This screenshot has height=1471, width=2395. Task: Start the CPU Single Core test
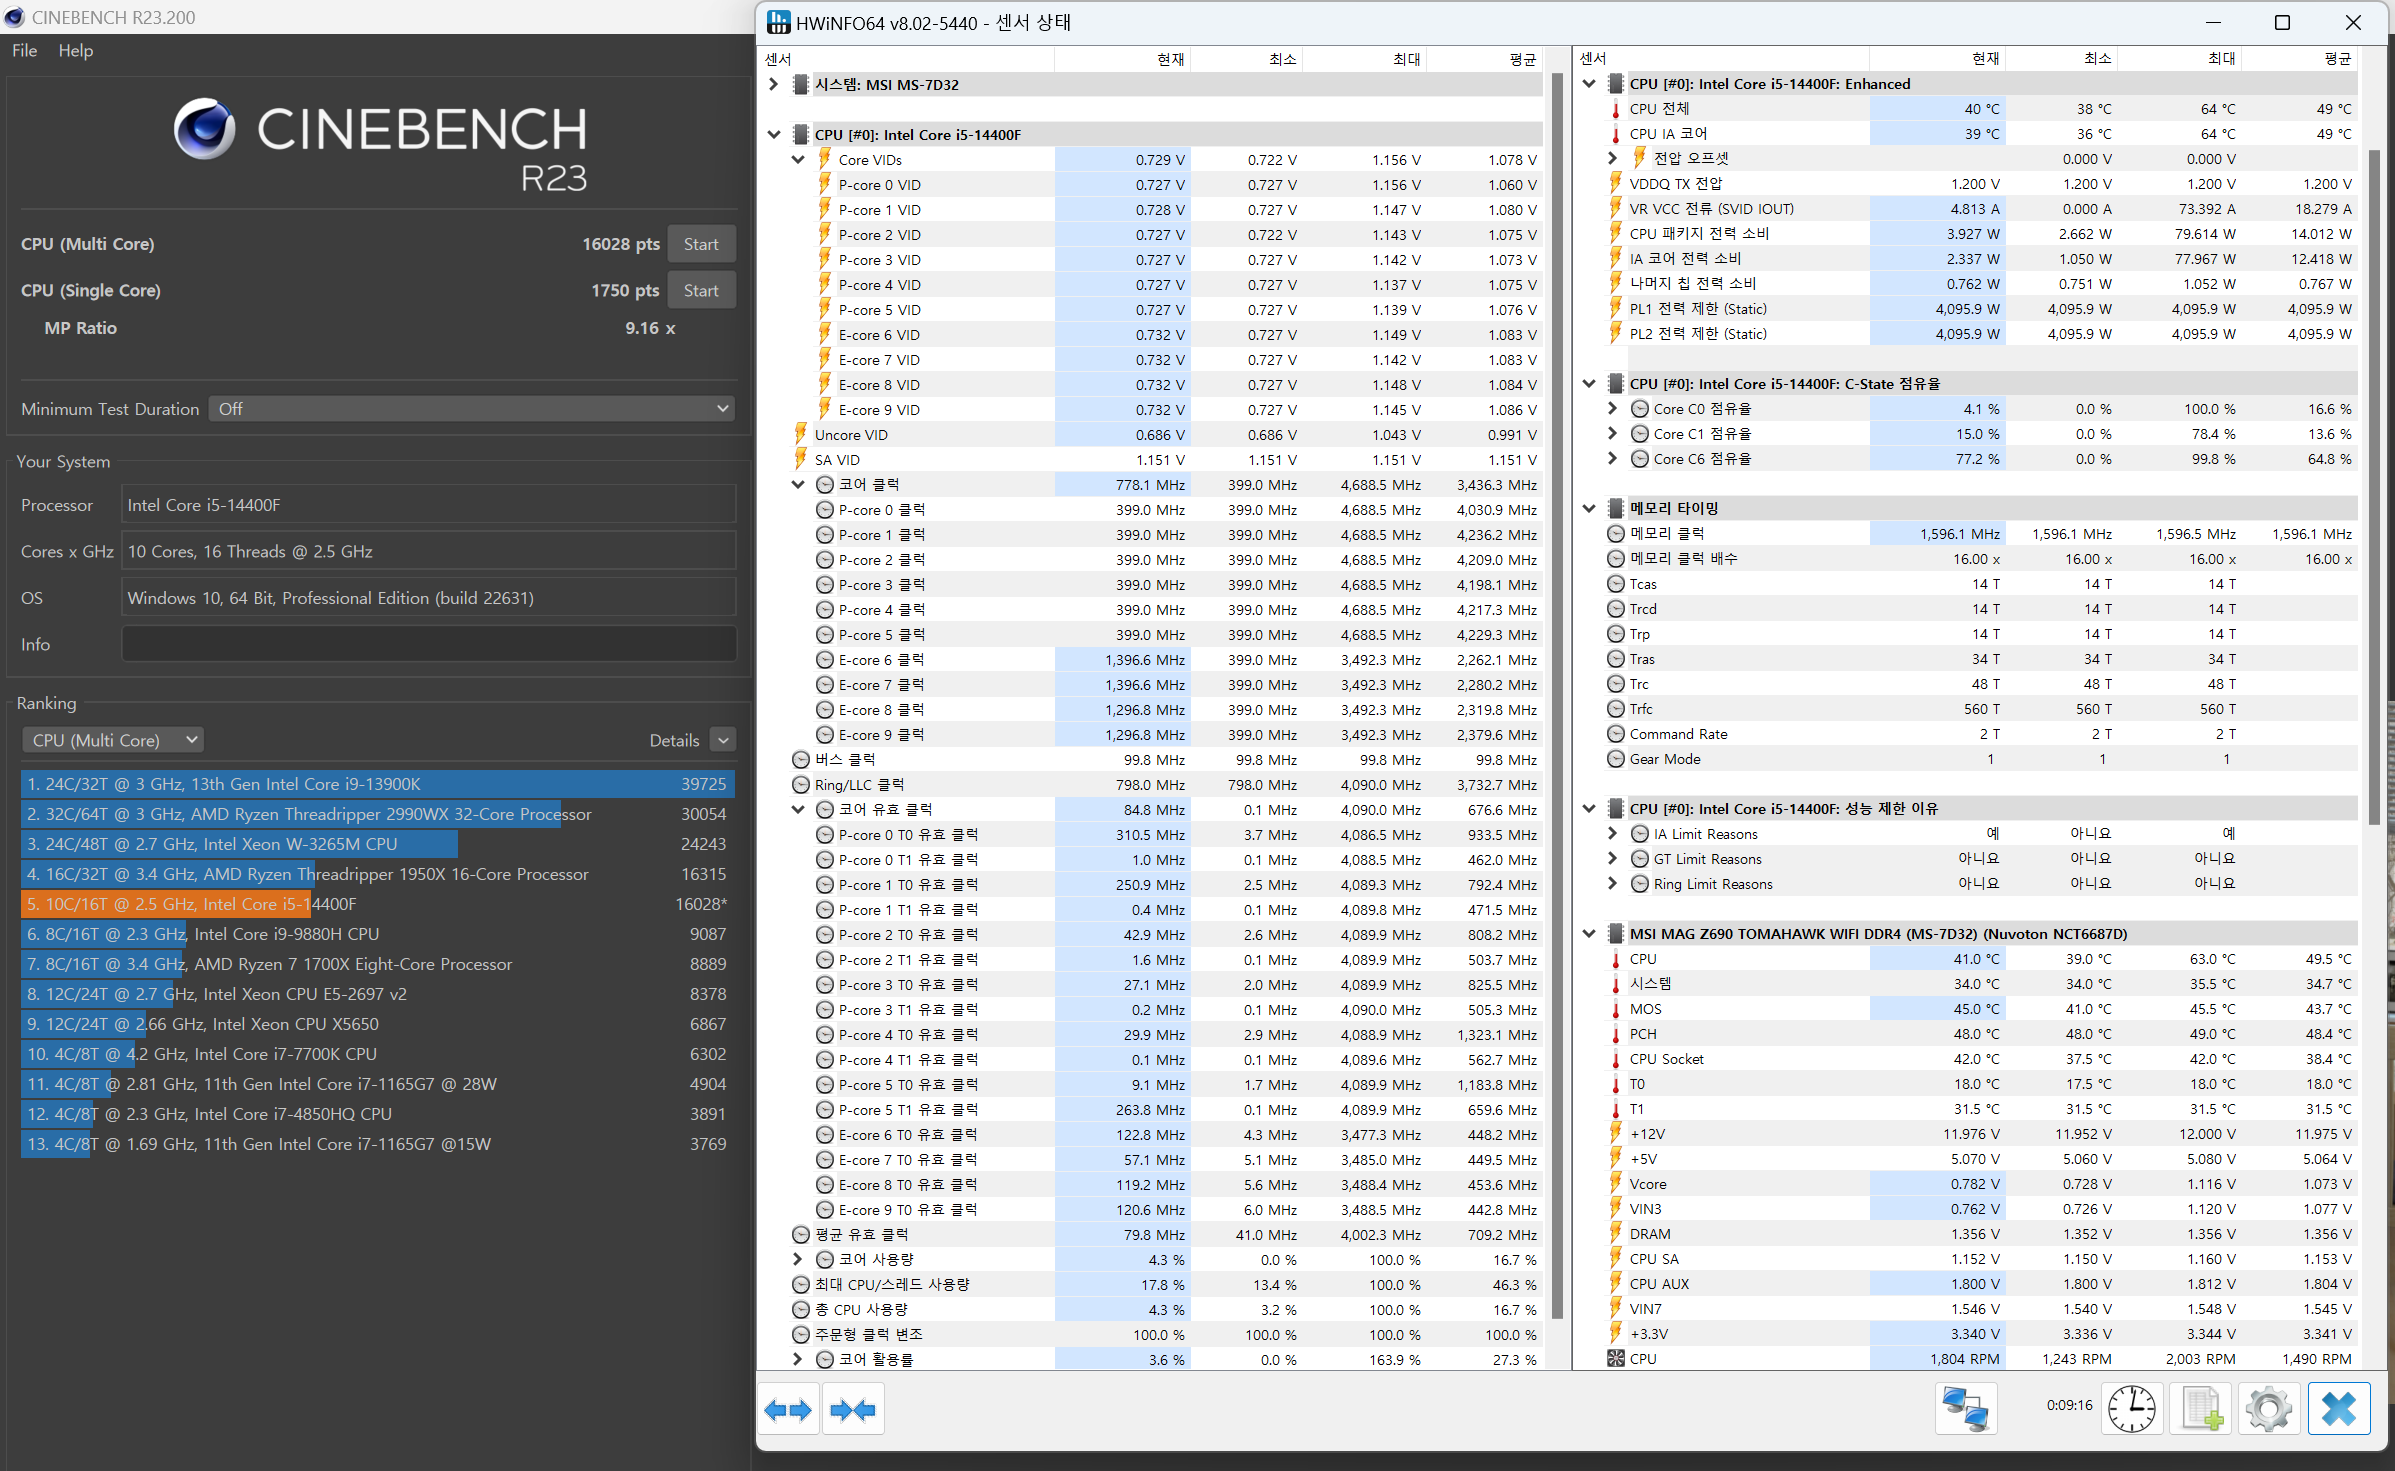click(x=701, y=290)
